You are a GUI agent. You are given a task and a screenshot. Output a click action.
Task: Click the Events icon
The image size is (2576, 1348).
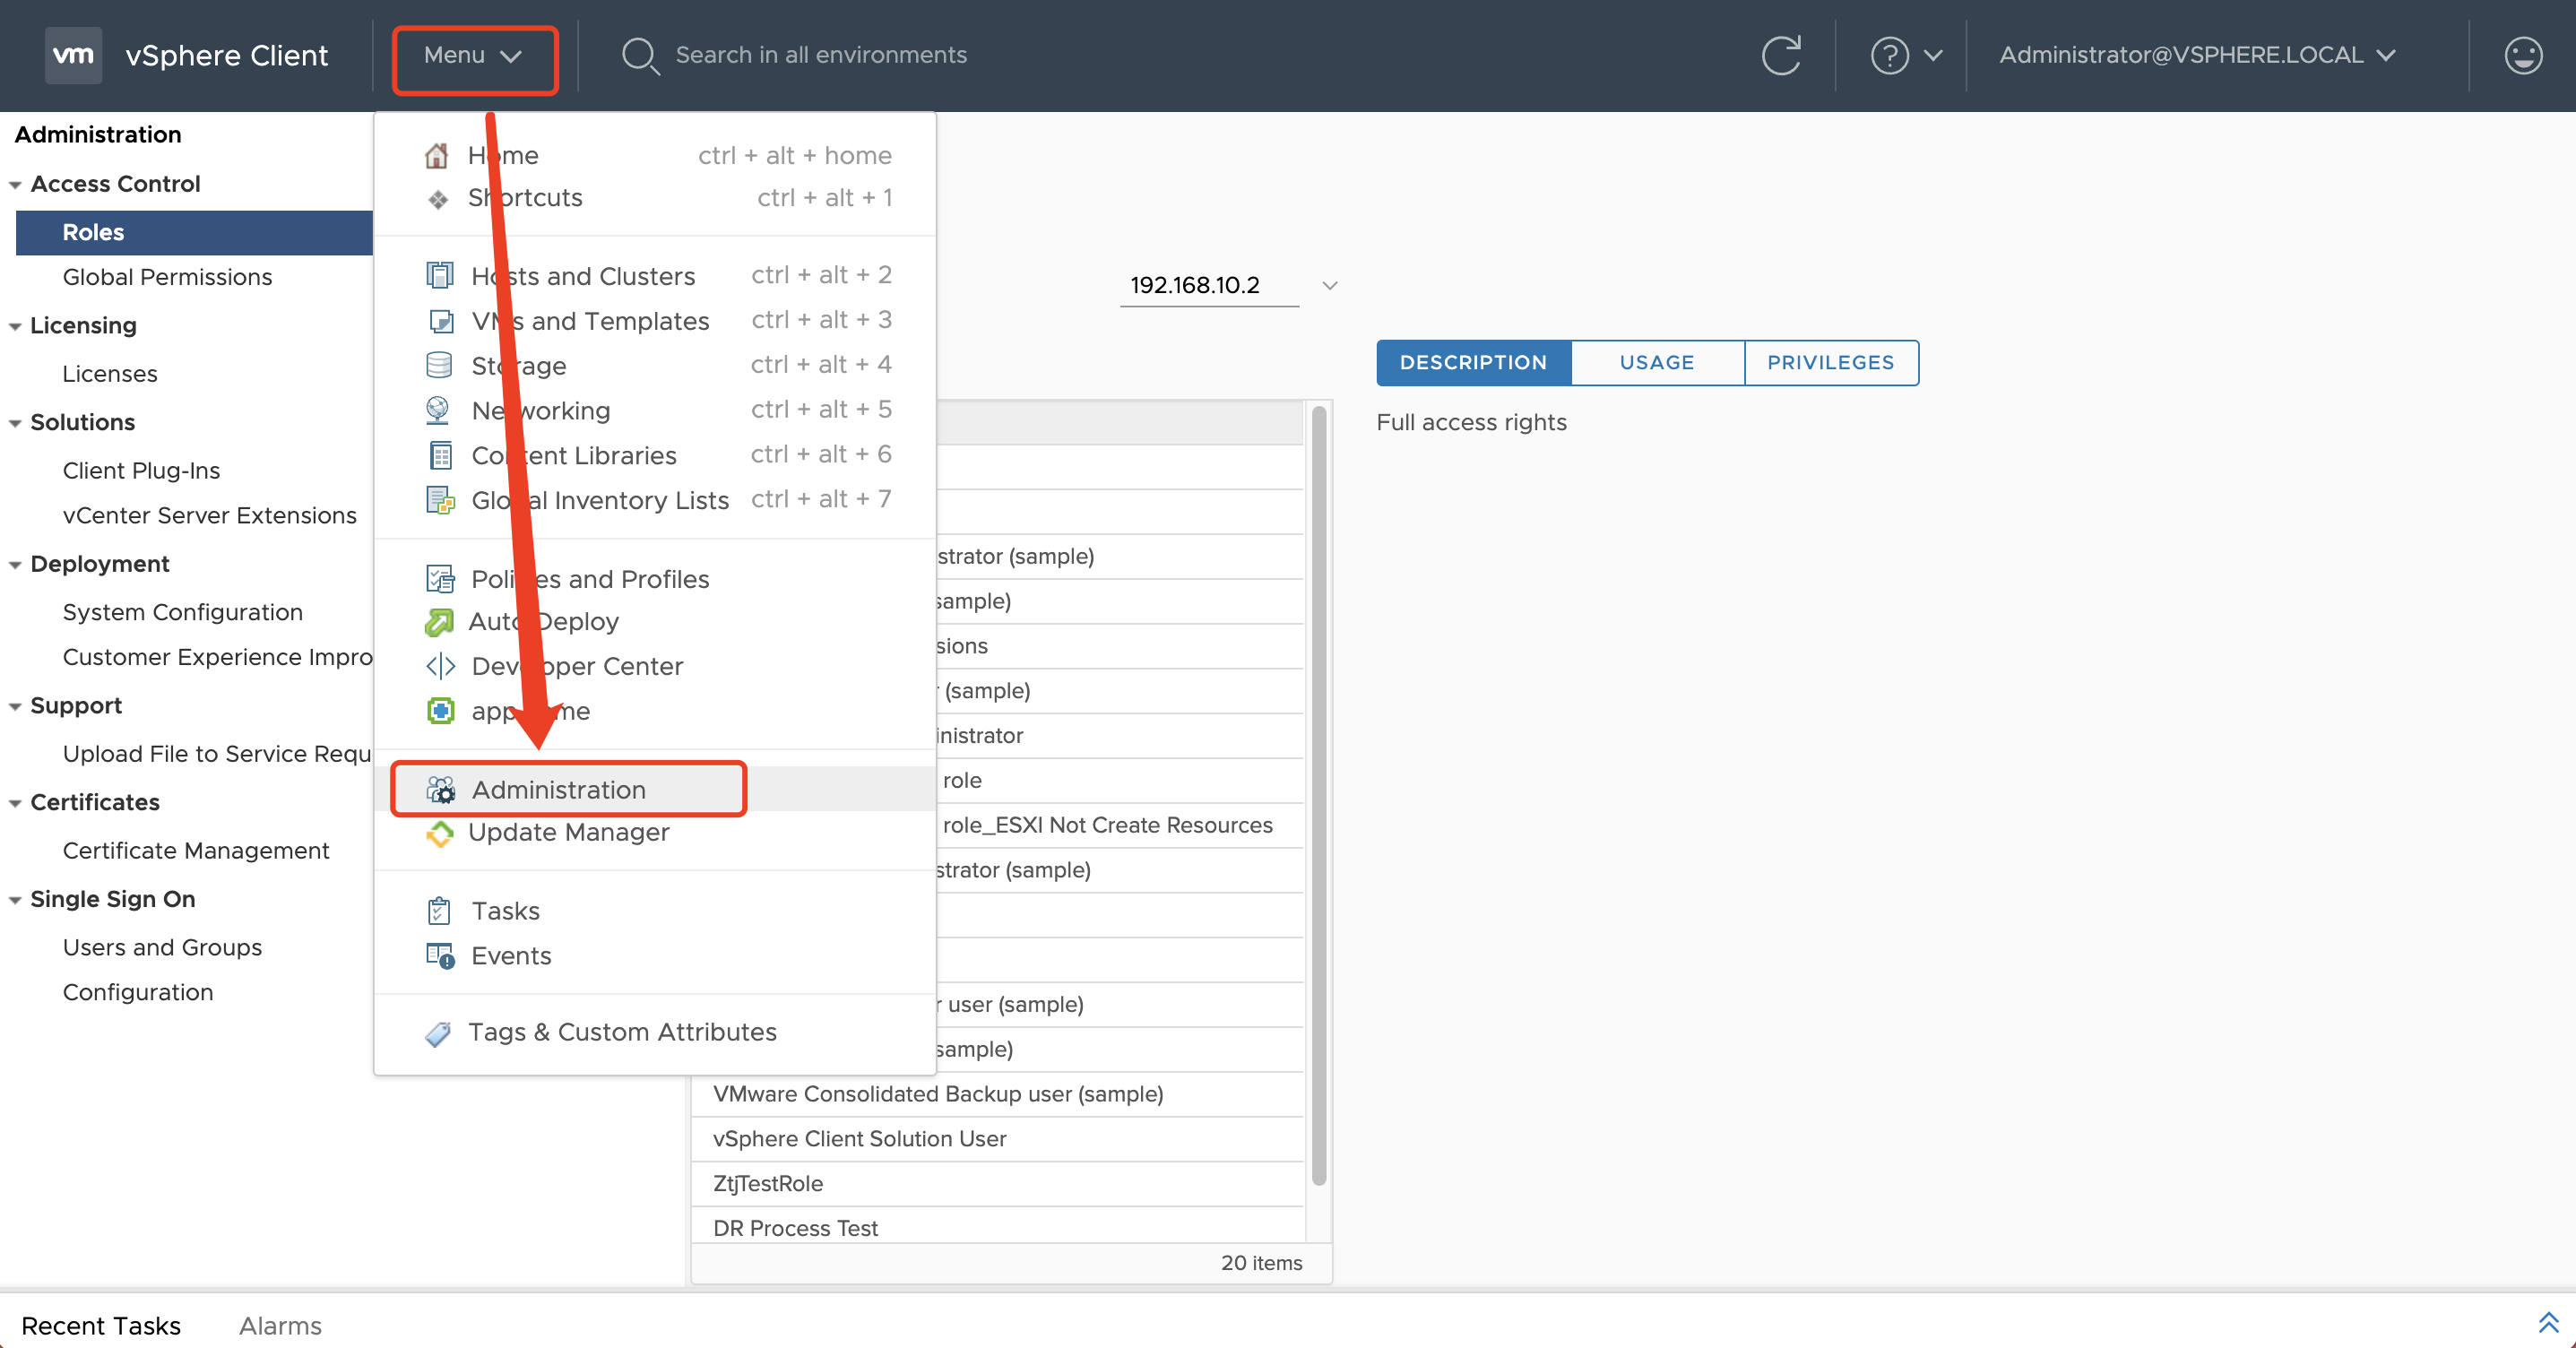pos(441,956)
